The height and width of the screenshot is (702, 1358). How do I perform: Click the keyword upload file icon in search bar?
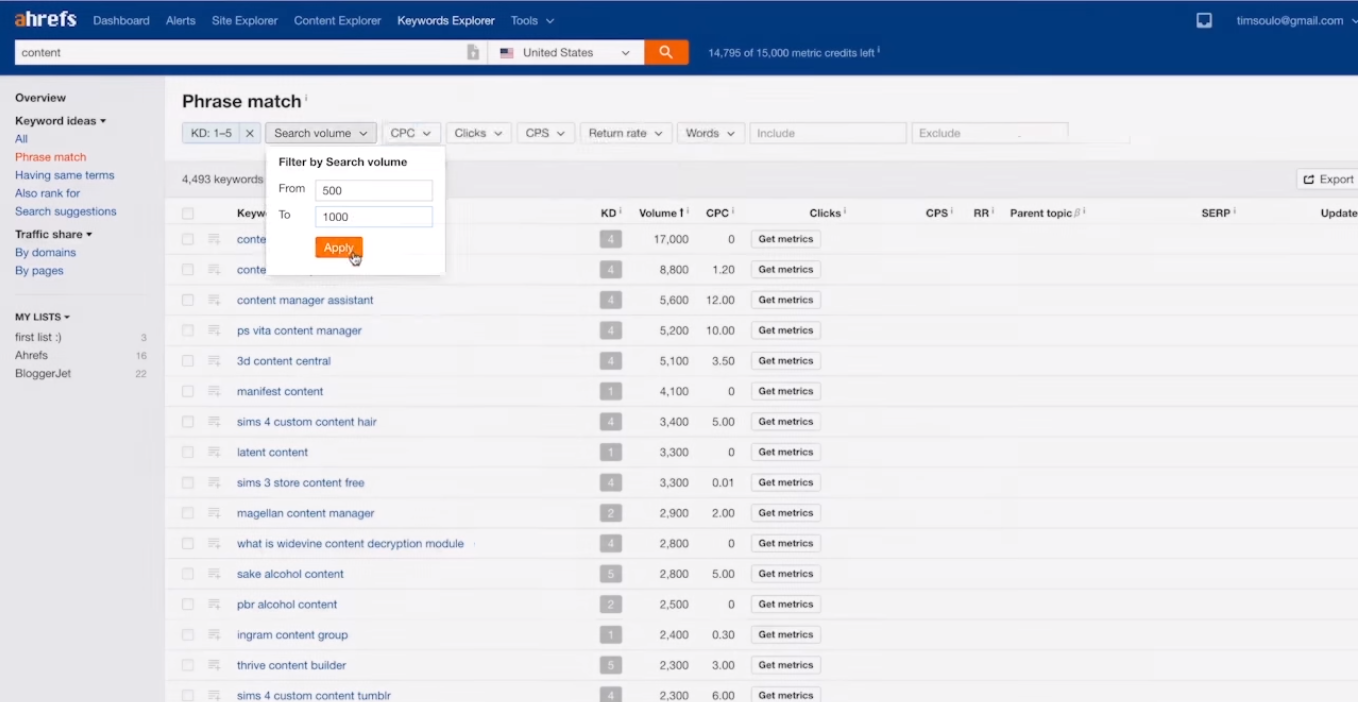point(473,53)
